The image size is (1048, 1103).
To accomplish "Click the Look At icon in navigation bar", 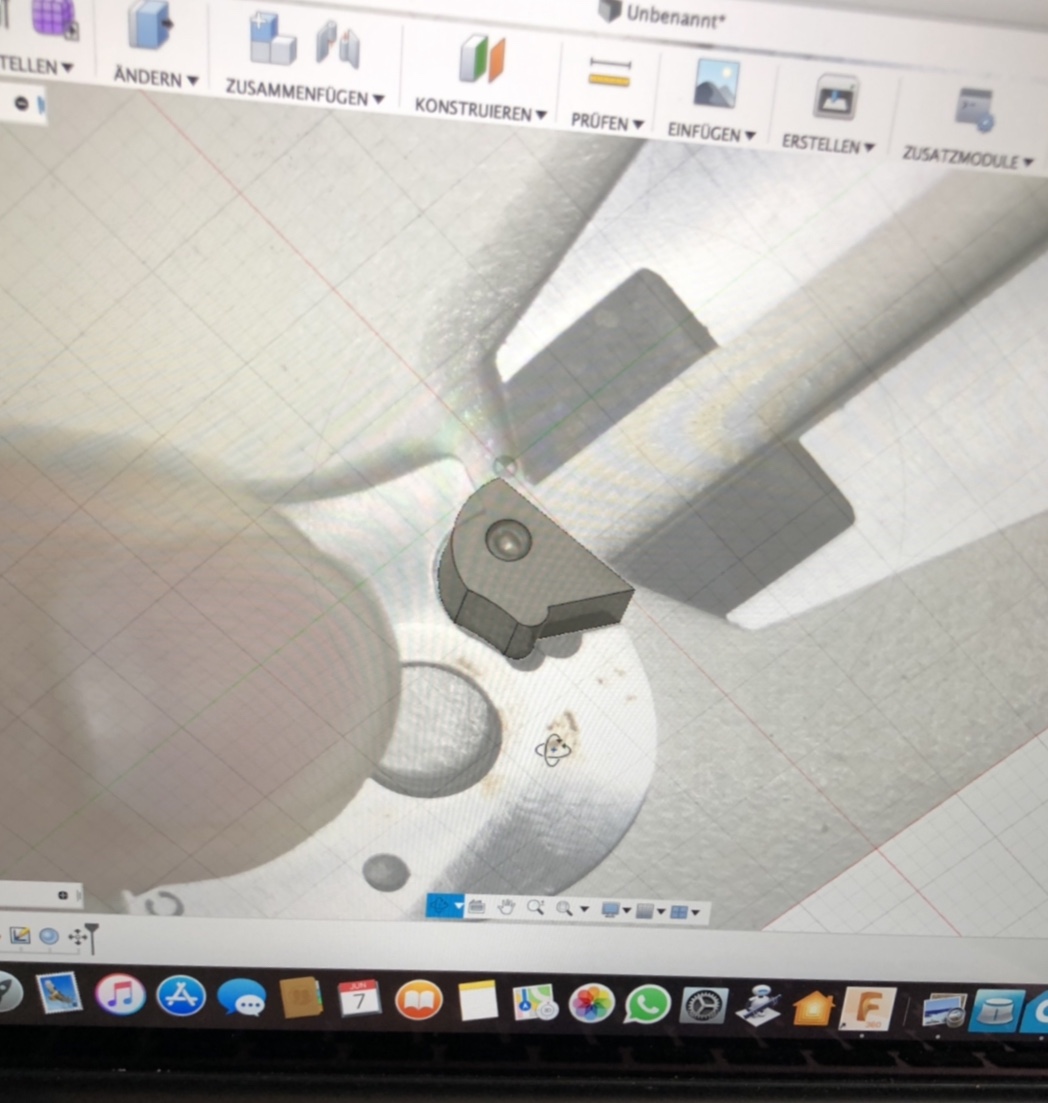I will click(476, 907).
